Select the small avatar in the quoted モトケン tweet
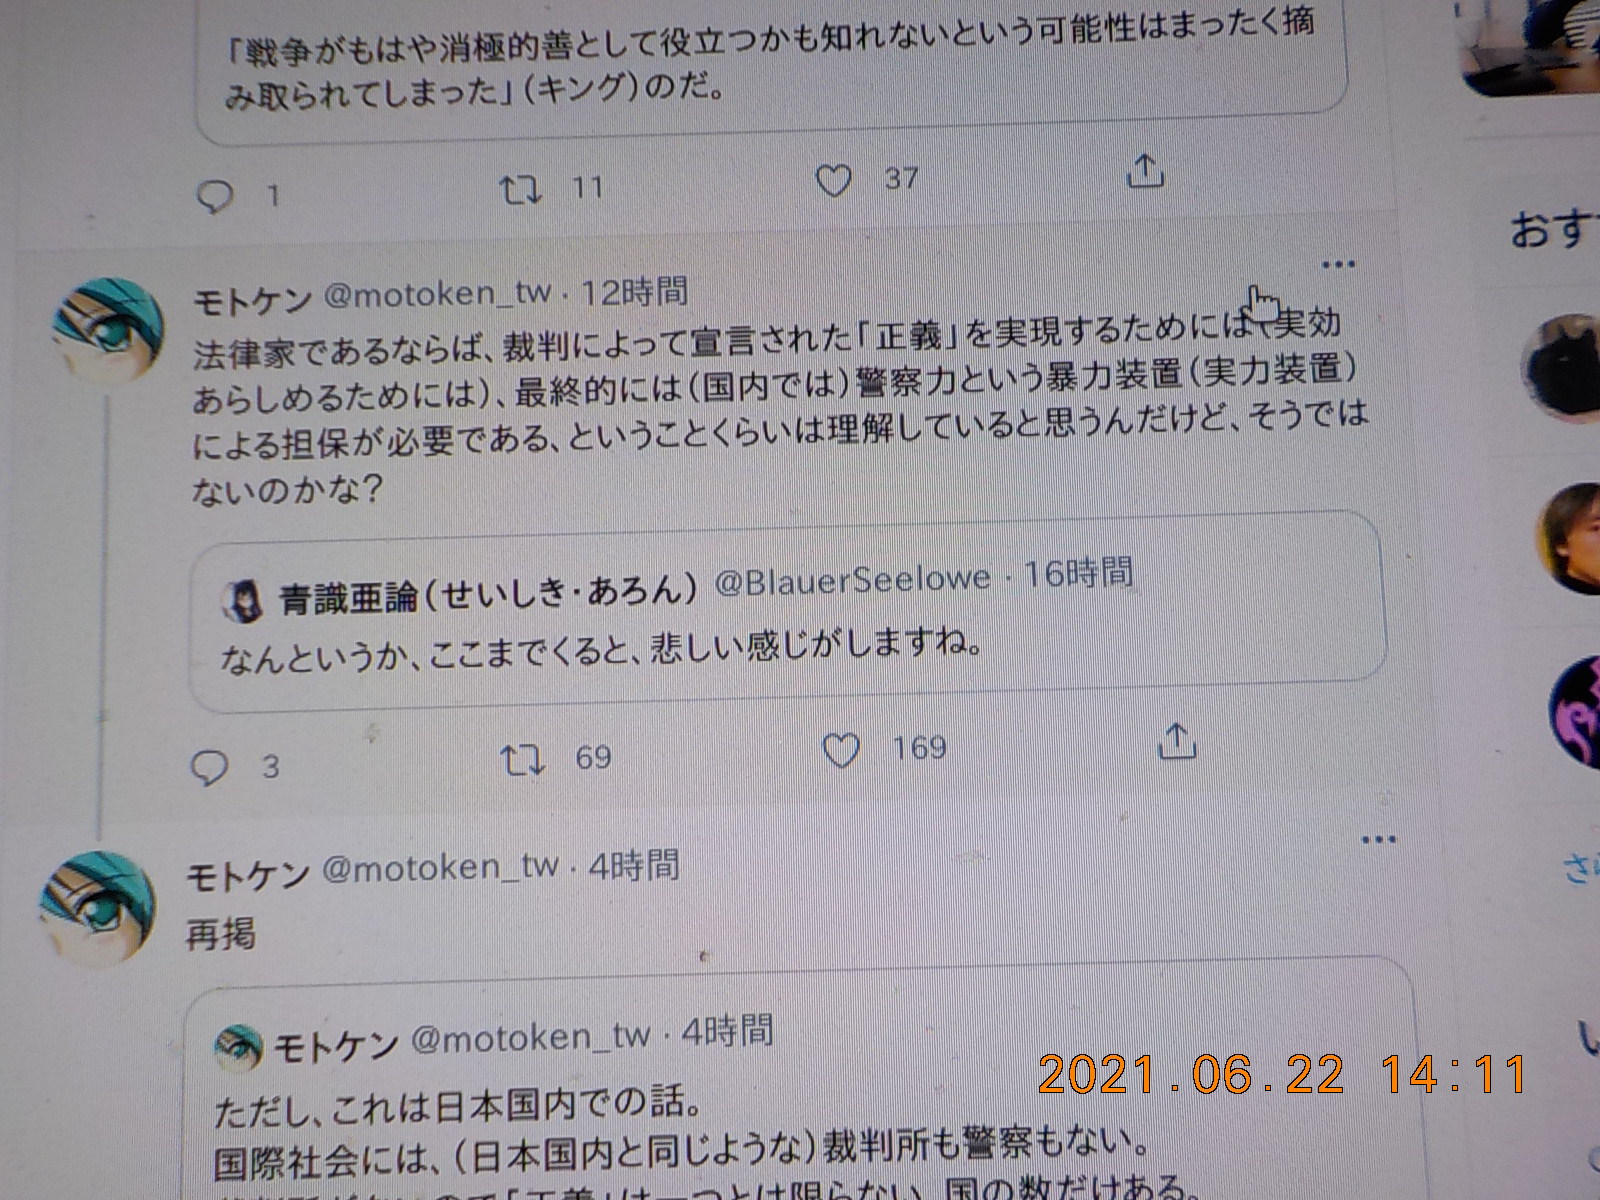Image resolution: width=1600 pixels, height=1200 pixels. click(x=239, y=1047)
